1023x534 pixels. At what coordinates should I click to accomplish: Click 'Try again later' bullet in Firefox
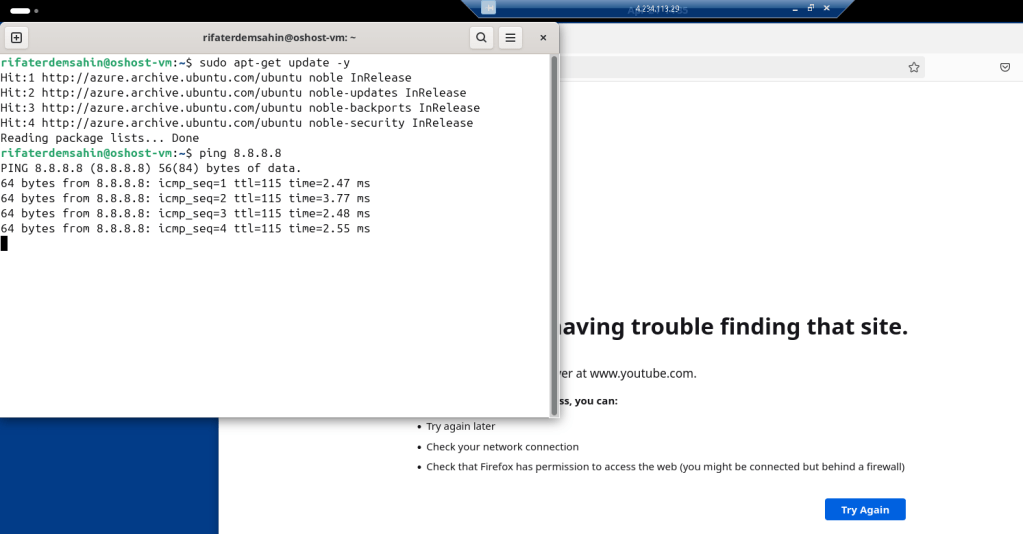(x=461, y=426)
